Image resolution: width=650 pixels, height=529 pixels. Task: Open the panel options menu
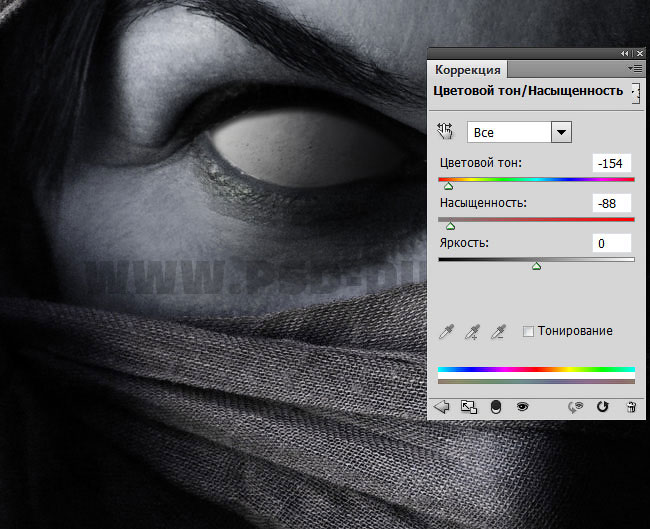pyautogui.click(x=635, y=68)
